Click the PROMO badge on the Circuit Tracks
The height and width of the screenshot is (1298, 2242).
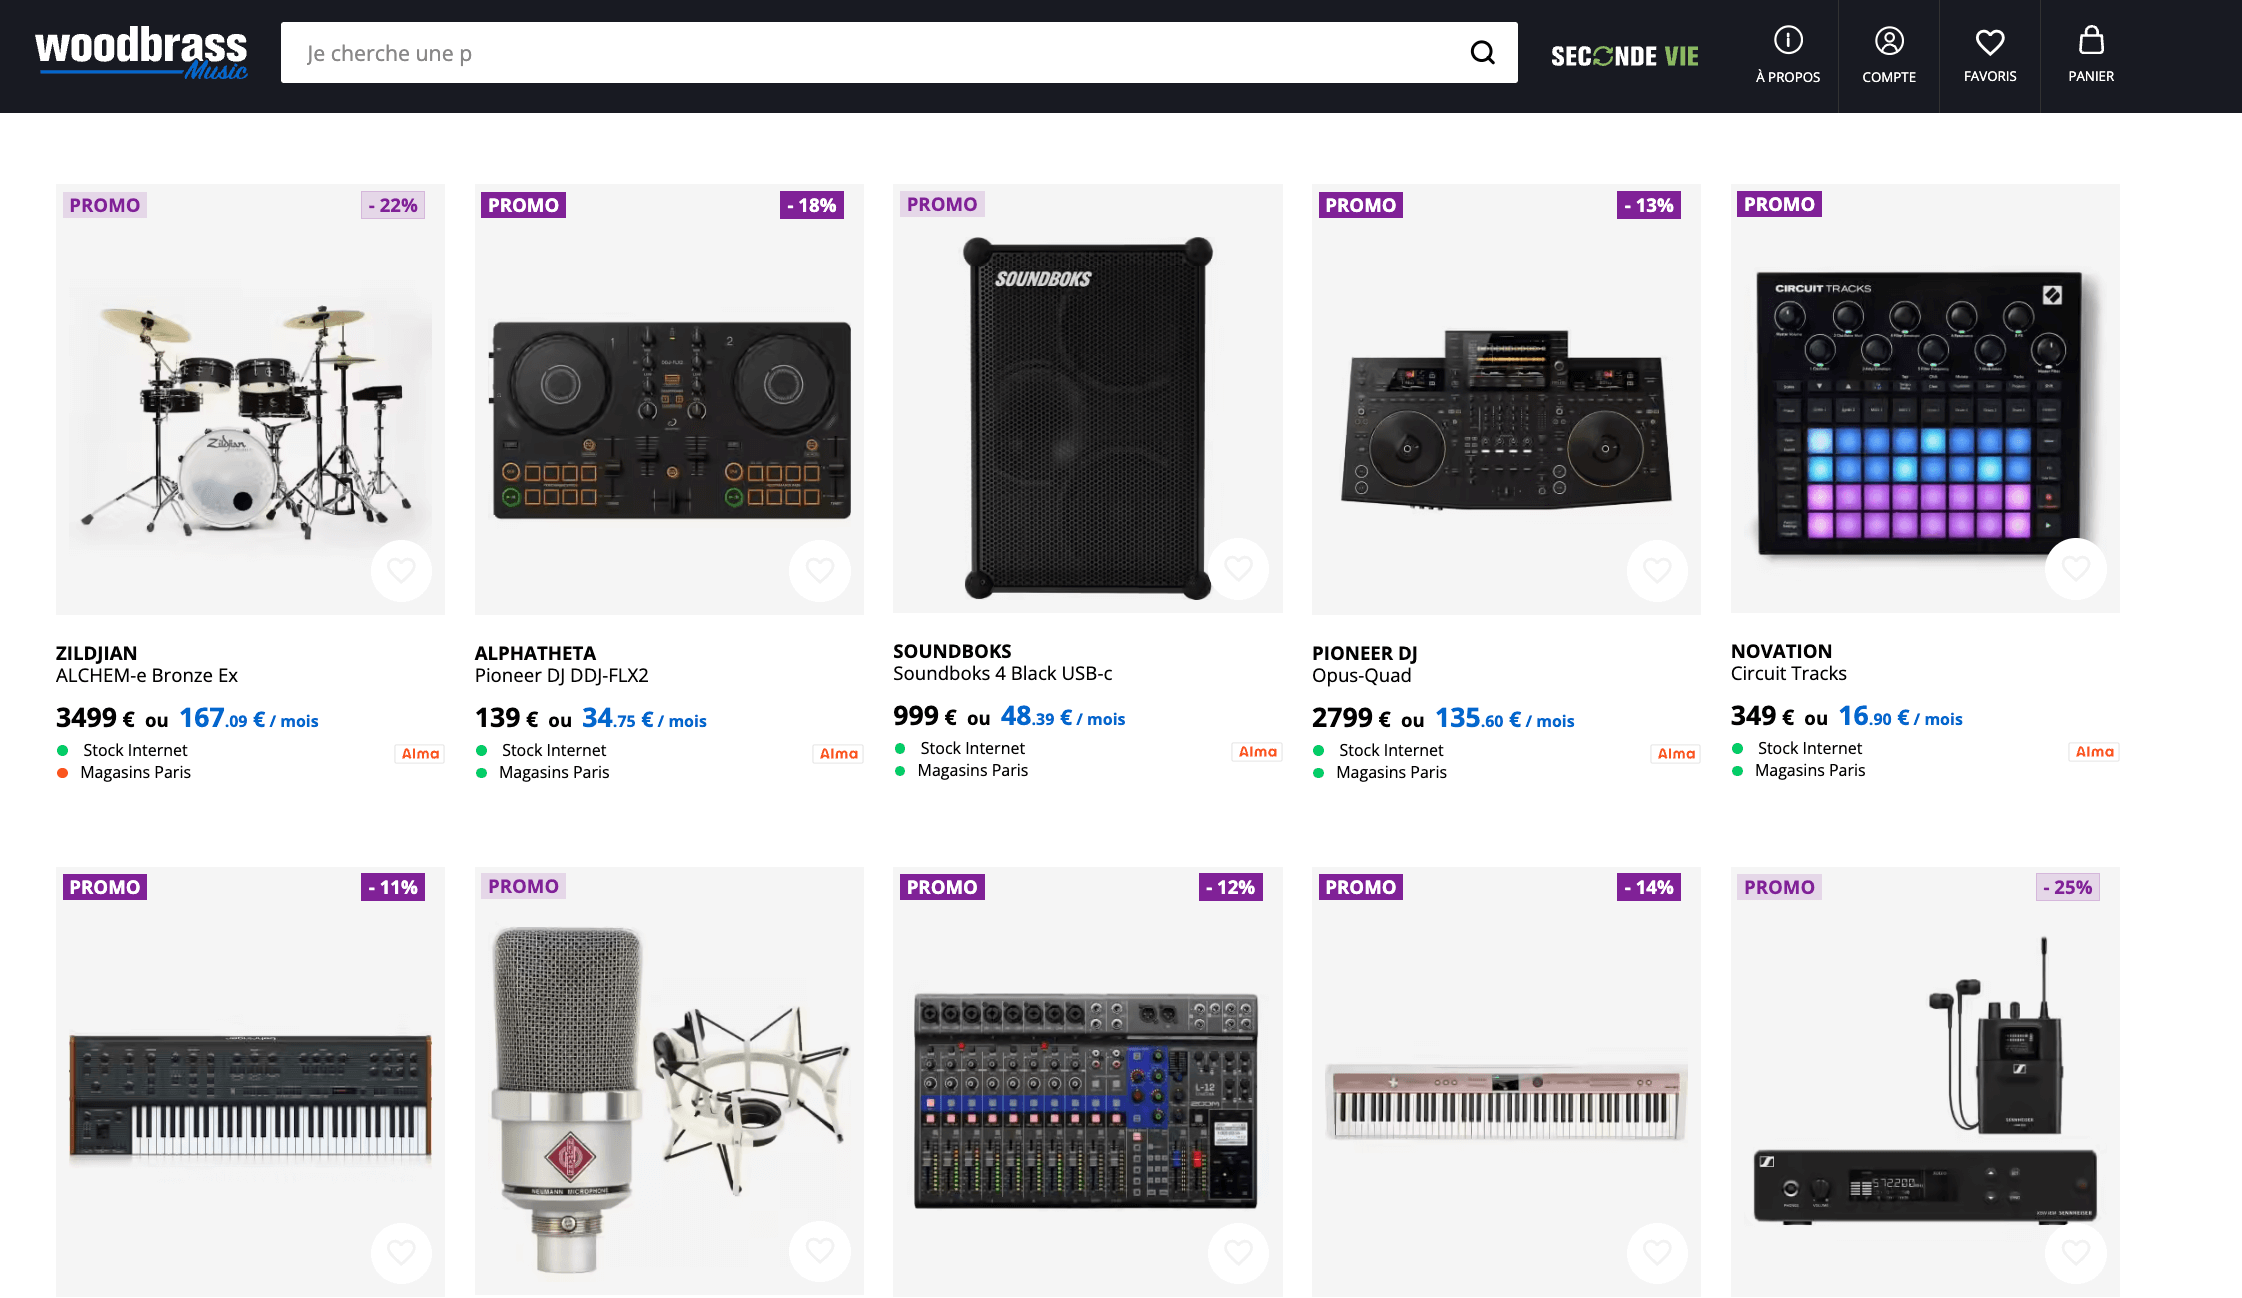pos(1778,204)
